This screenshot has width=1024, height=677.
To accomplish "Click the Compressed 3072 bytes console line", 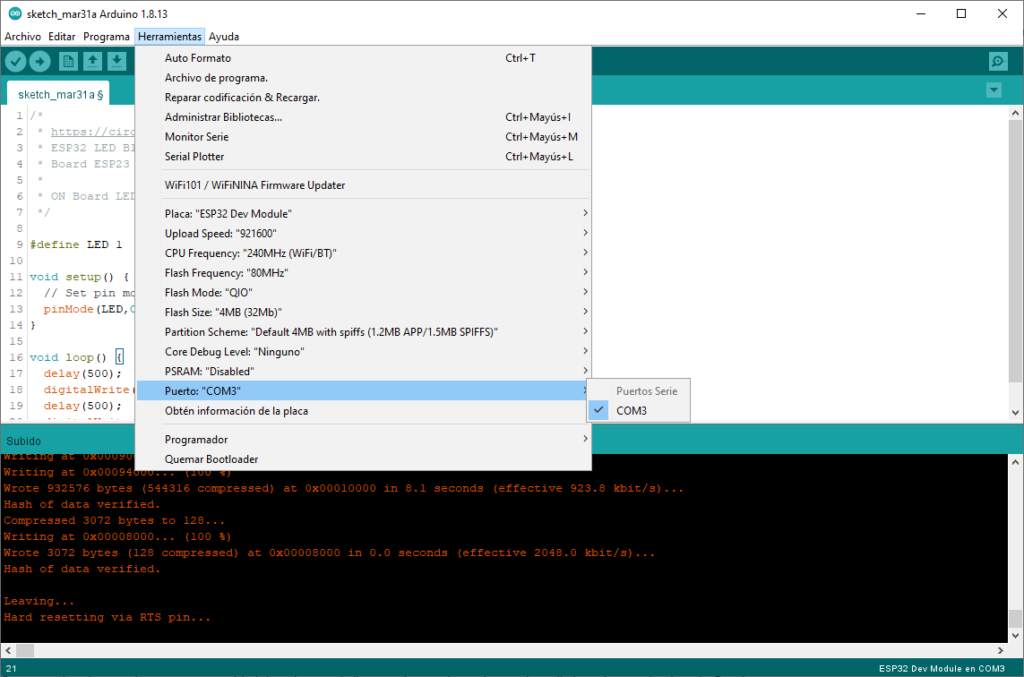I will pyautogui.click(x=114, y=520).
